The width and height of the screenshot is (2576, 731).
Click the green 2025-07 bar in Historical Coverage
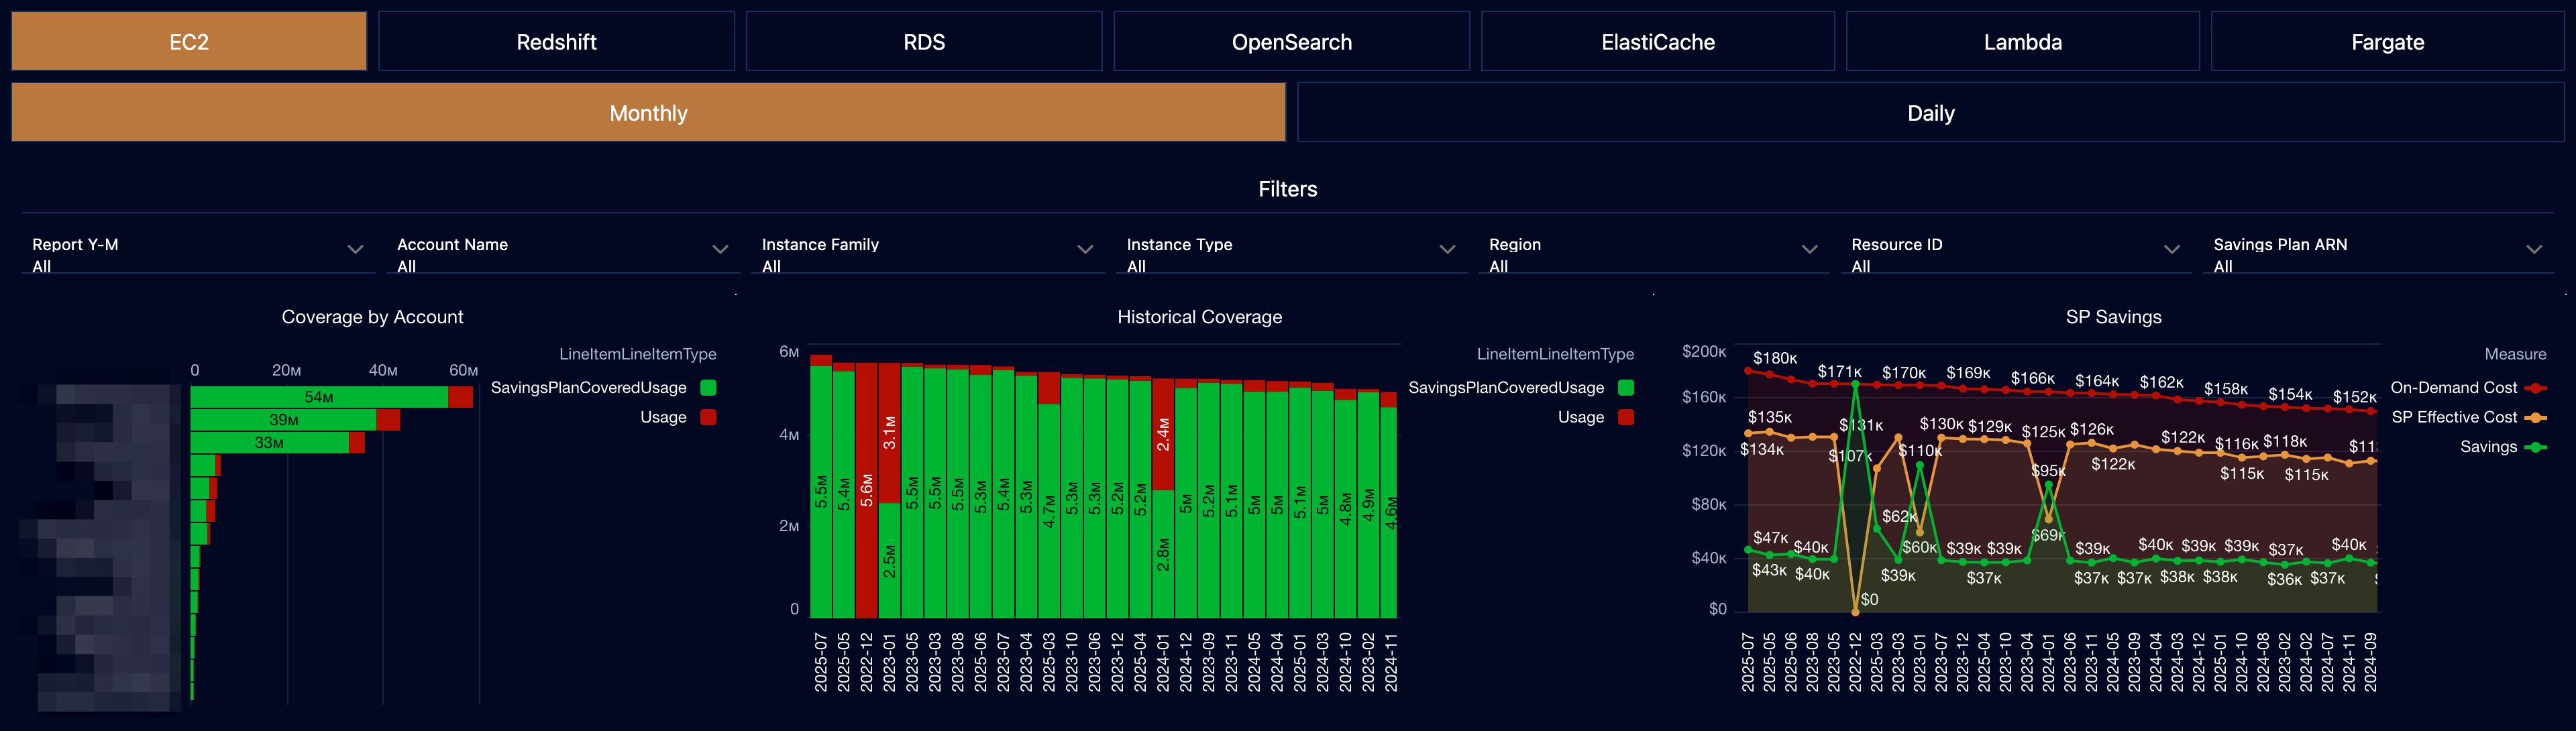(821, 492)
